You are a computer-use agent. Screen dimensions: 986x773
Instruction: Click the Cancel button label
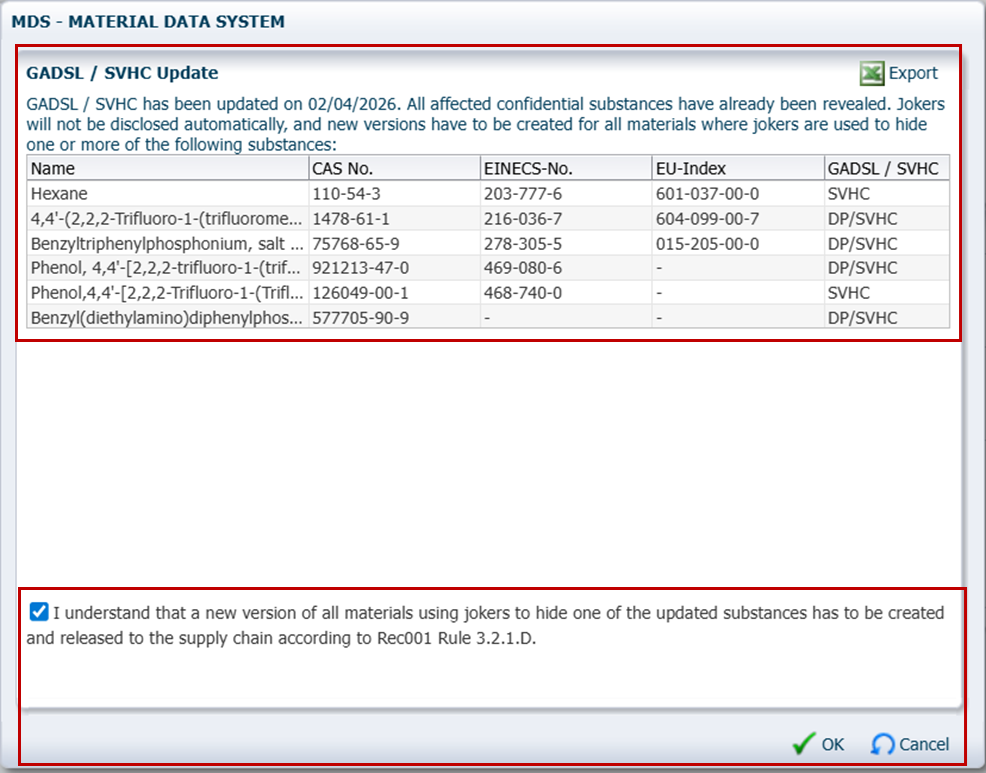coord(924,745)
